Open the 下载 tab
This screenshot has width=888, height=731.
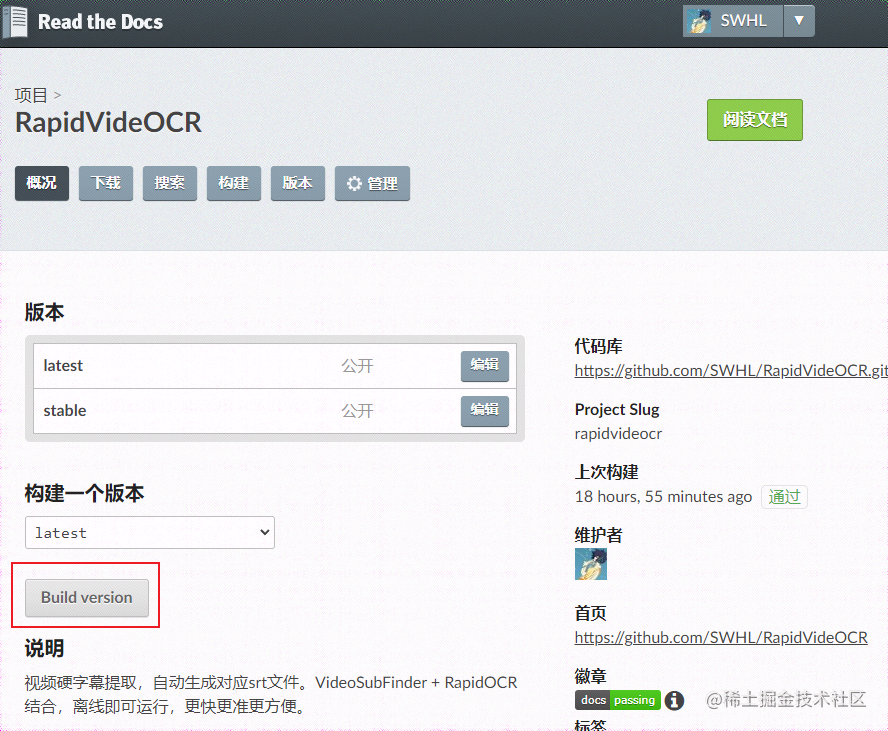106,183
